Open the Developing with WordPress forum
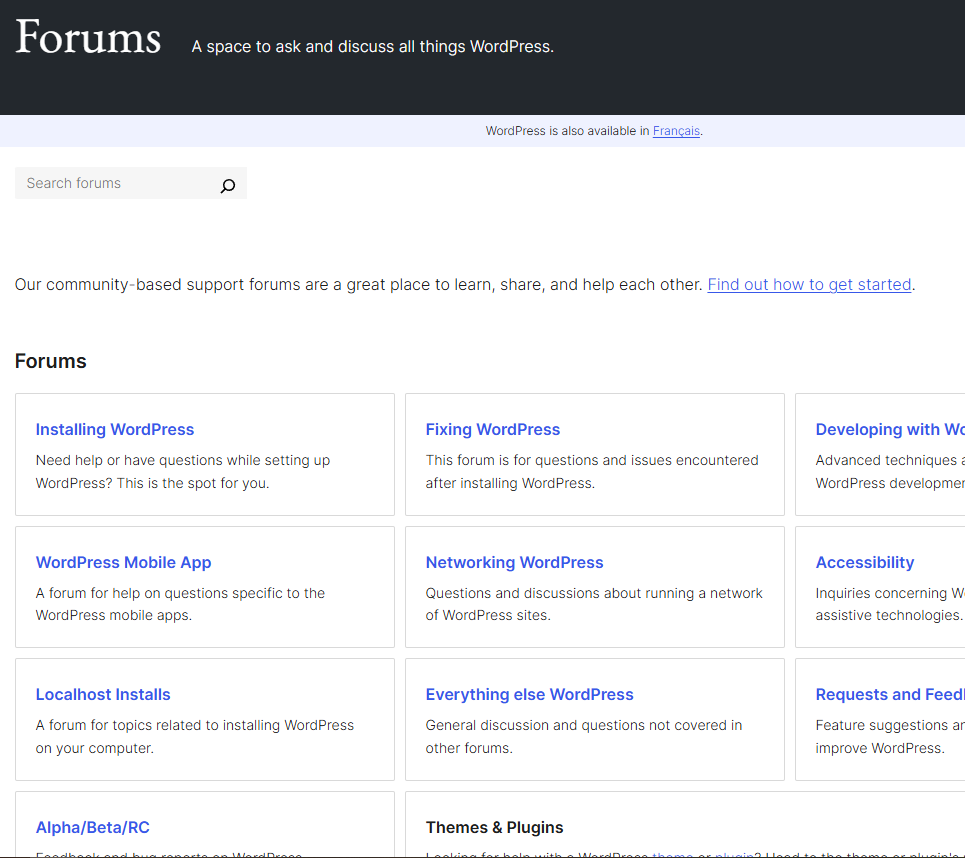Viewport: 965px width, 858px height. [890, 430]
